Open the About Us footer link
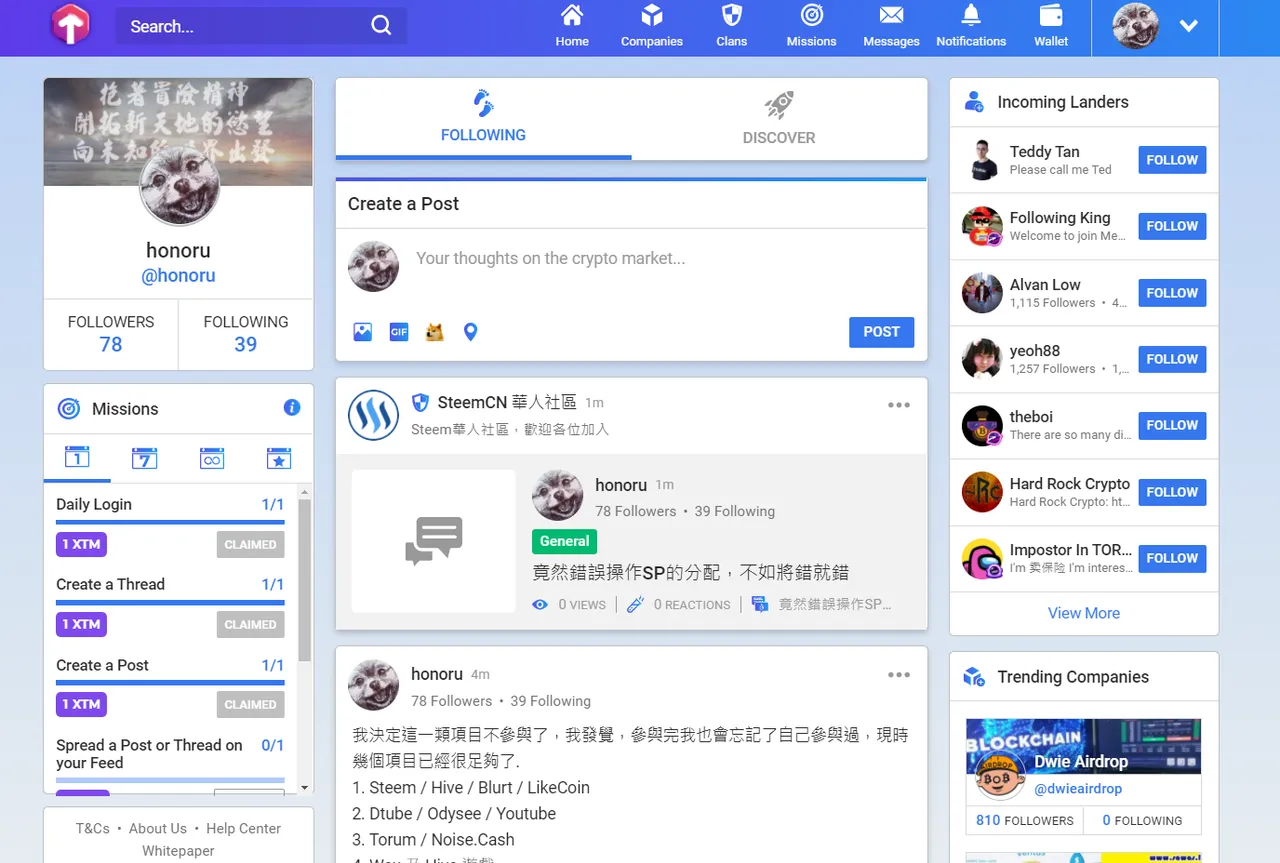1280x863 pixels. click(158, 828)
